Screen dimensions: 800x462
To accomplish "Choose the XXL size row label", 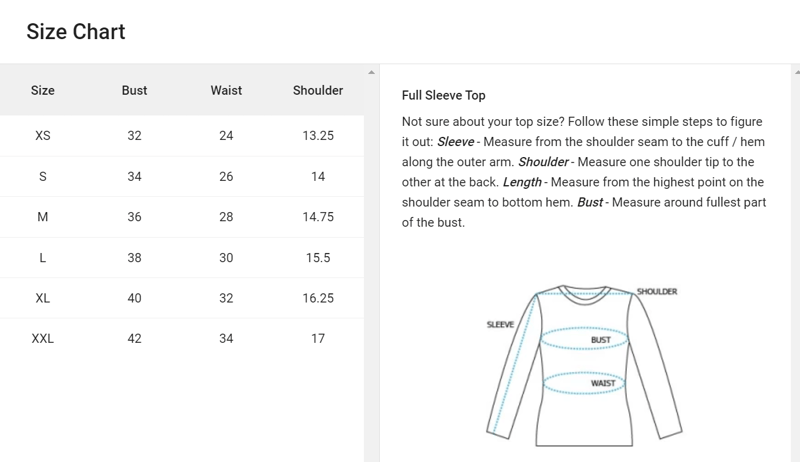I will pyautogui.click(x=43, y=339).
